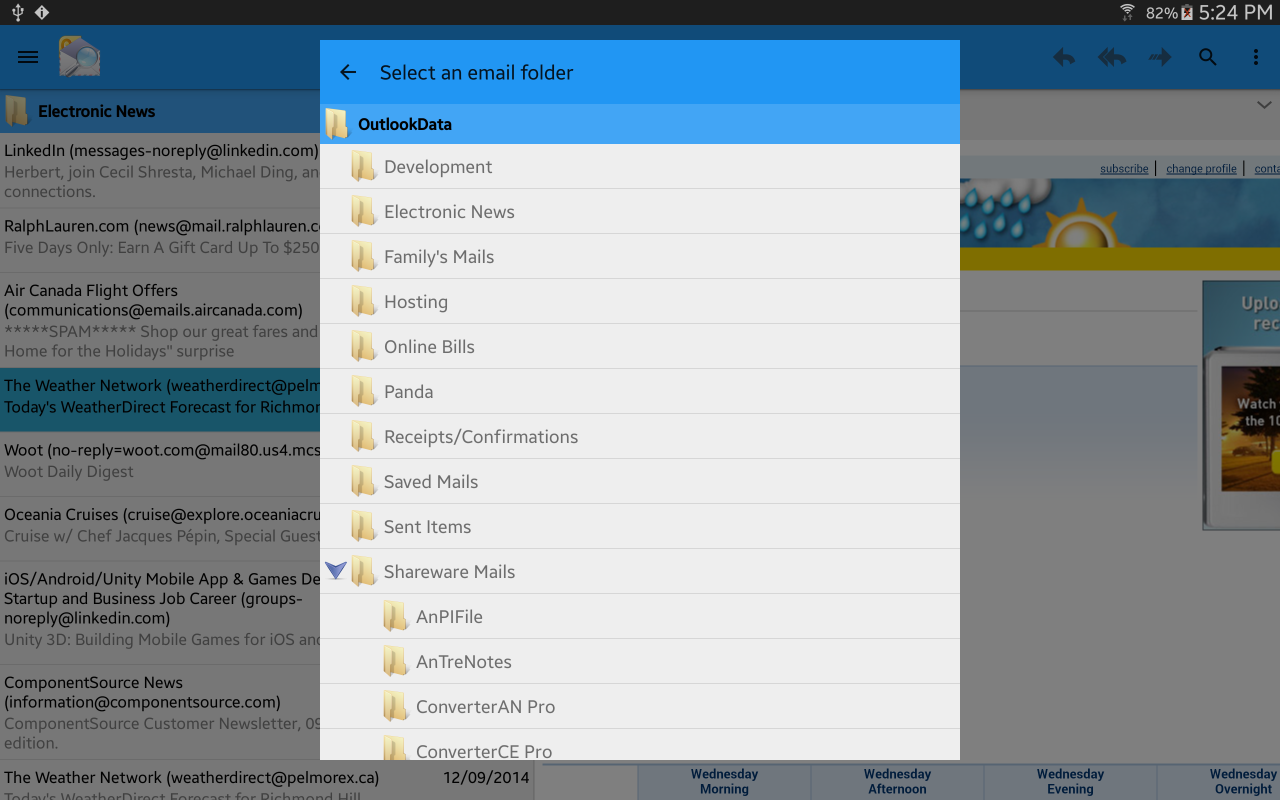Choose the Receipts/Confirmations folder
This screenshot has width=1280, height=800.
640,437
